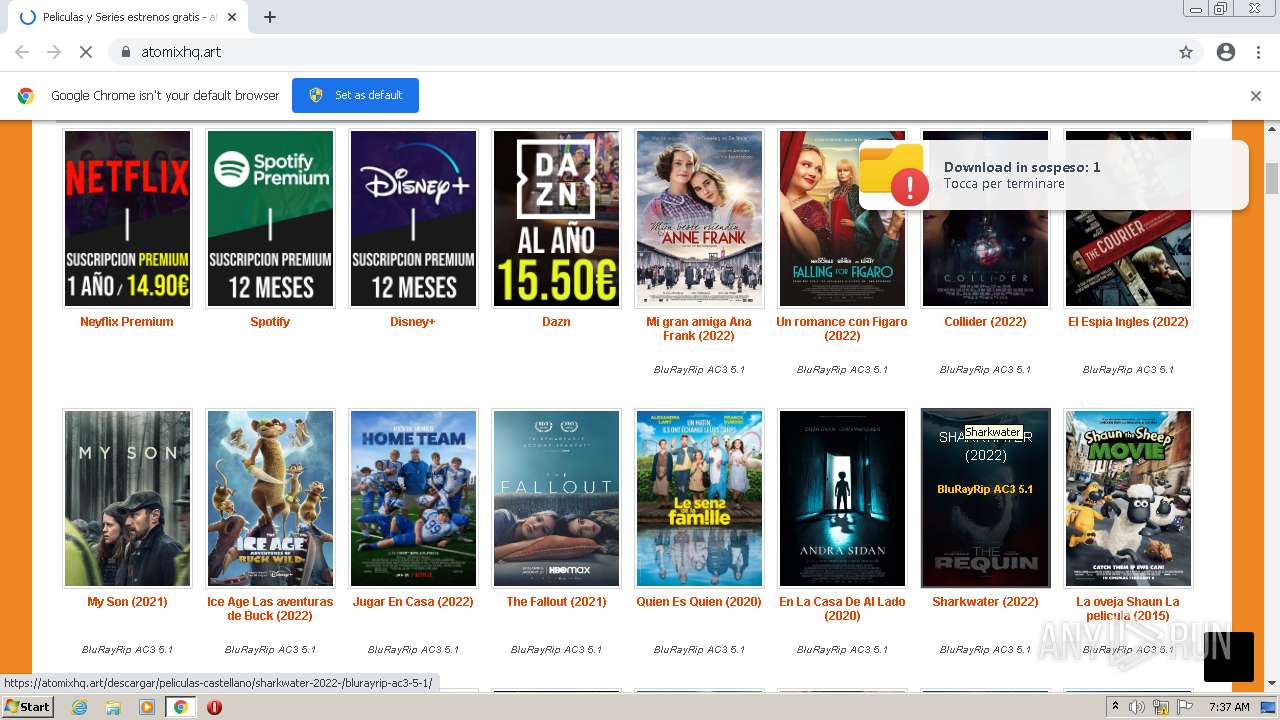Open En La Casa De Al Lado link
Viewport: 1280px width, 720px height.
coord(842,609)
